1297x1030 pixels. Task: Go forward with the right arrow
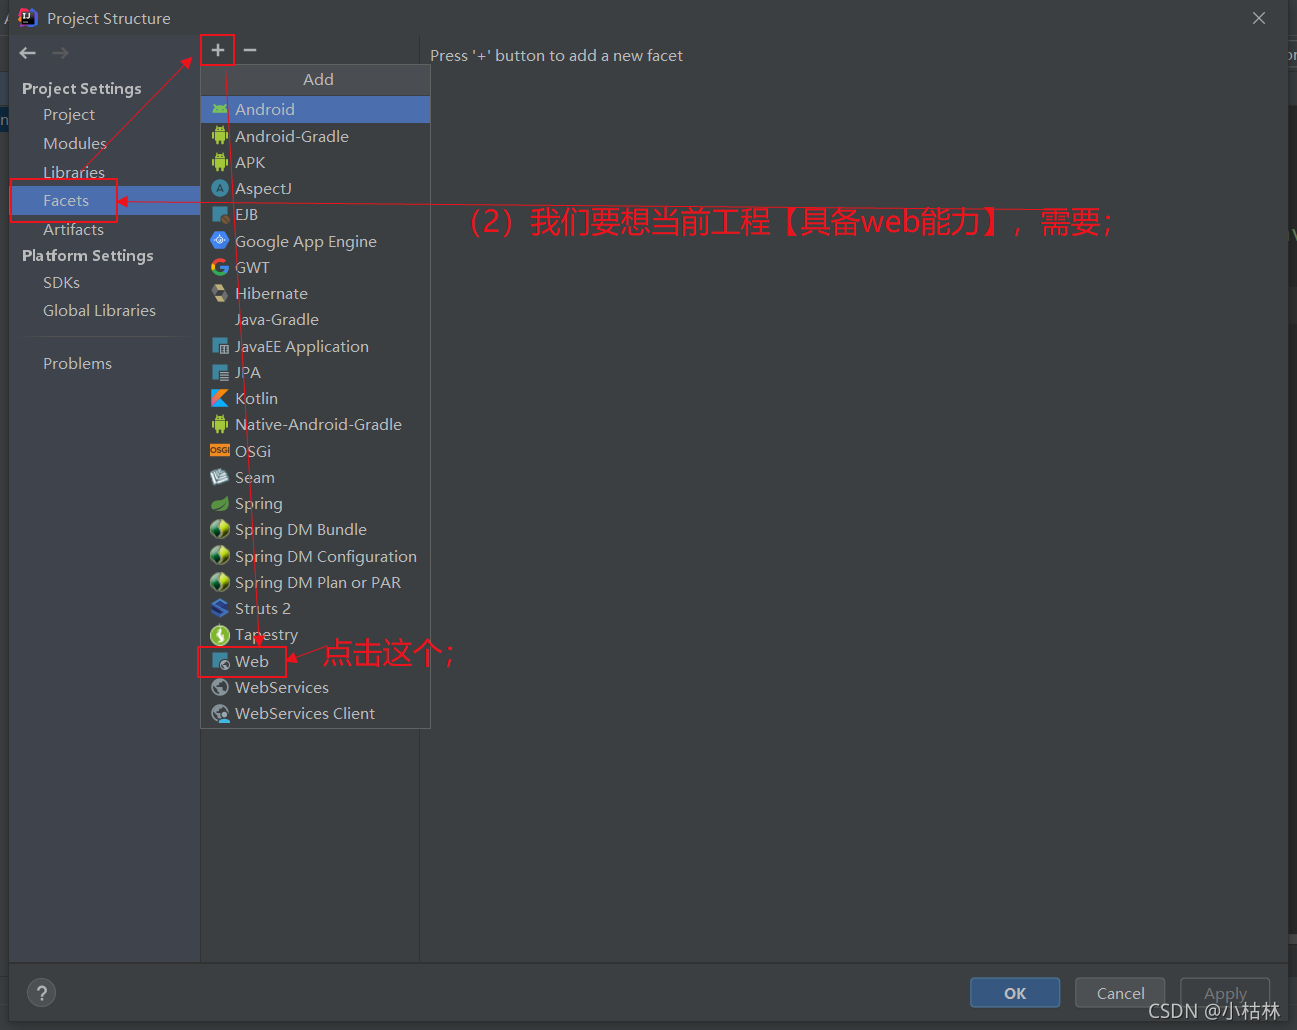tap(60, 53)
